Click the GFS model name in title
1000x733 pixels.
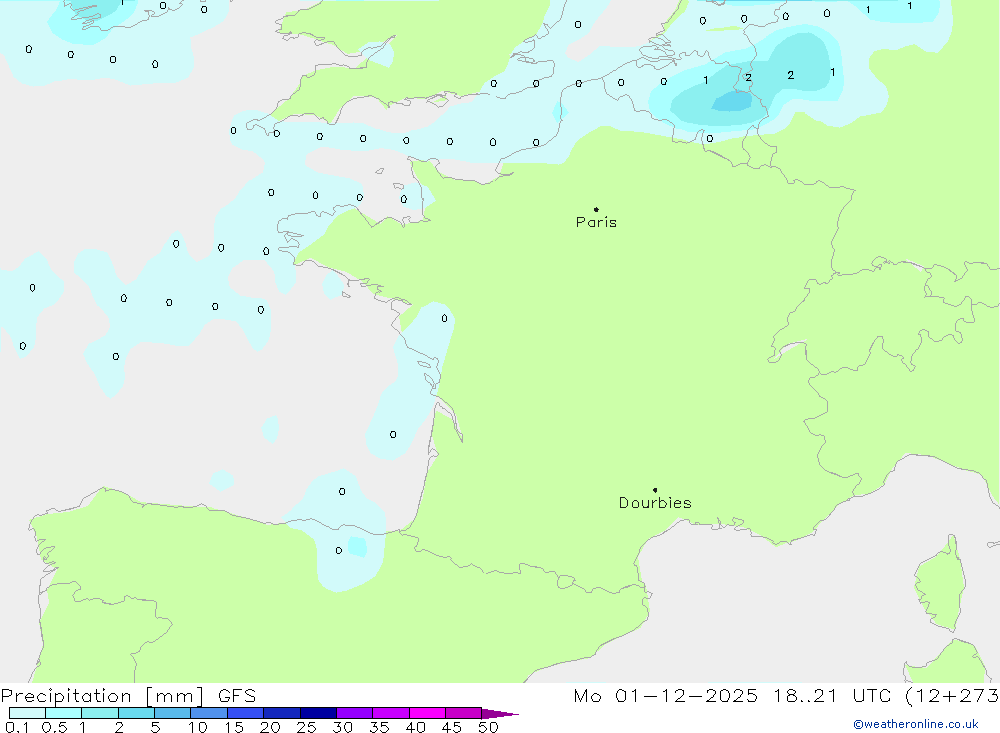coord(237,696)
